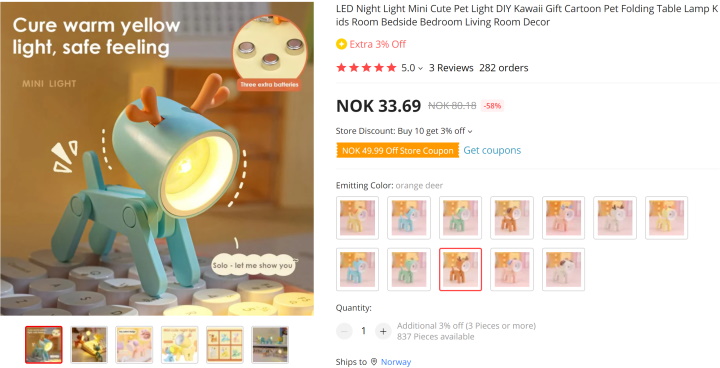View the last product gallery thumbnail
This screenshot has width=720, height=368.
point(270,345)
